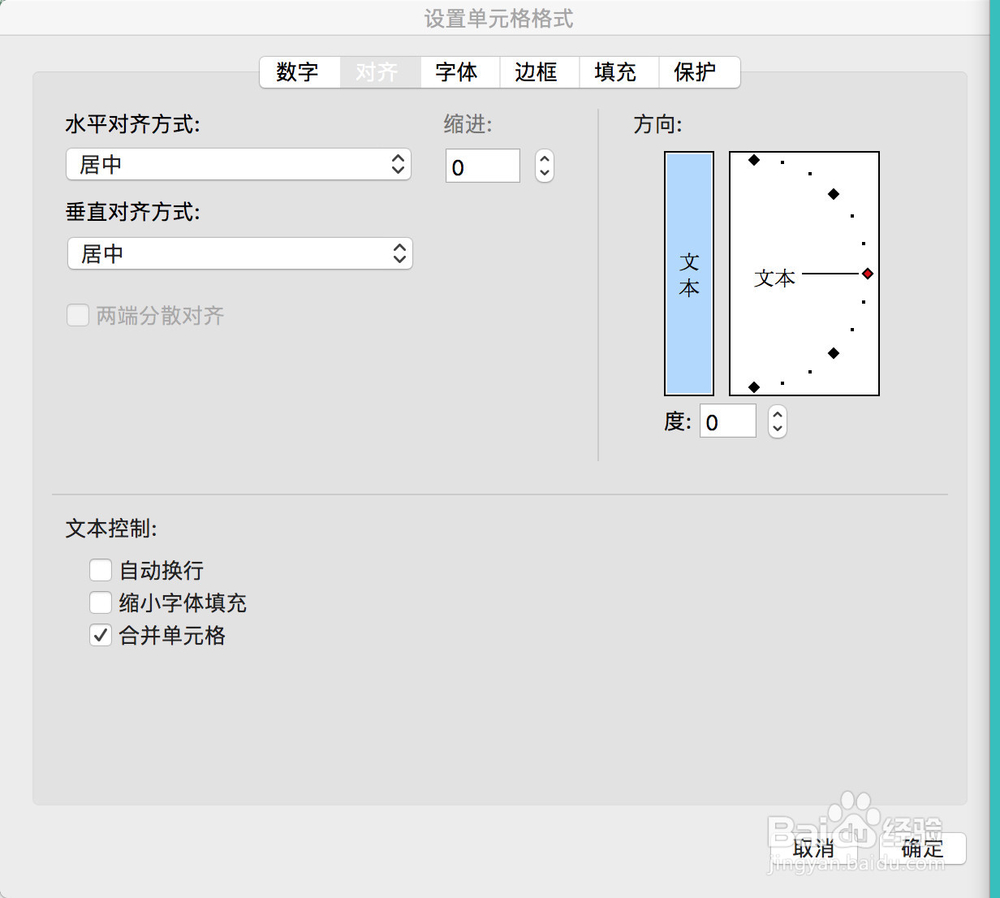Click inside the 度 degrees input field
The image size is (1000, 898).
[727, 421]
